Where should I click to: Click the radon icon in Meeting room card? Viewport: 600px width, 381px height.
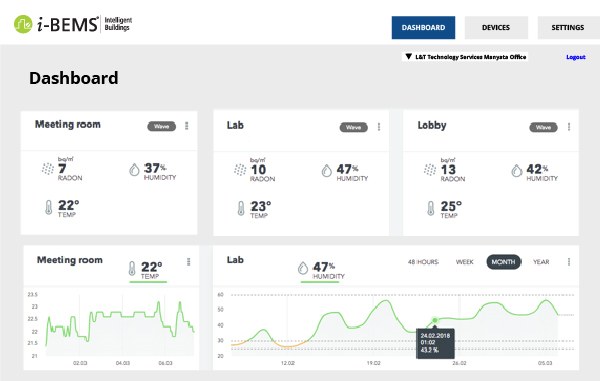coord(48,169)
